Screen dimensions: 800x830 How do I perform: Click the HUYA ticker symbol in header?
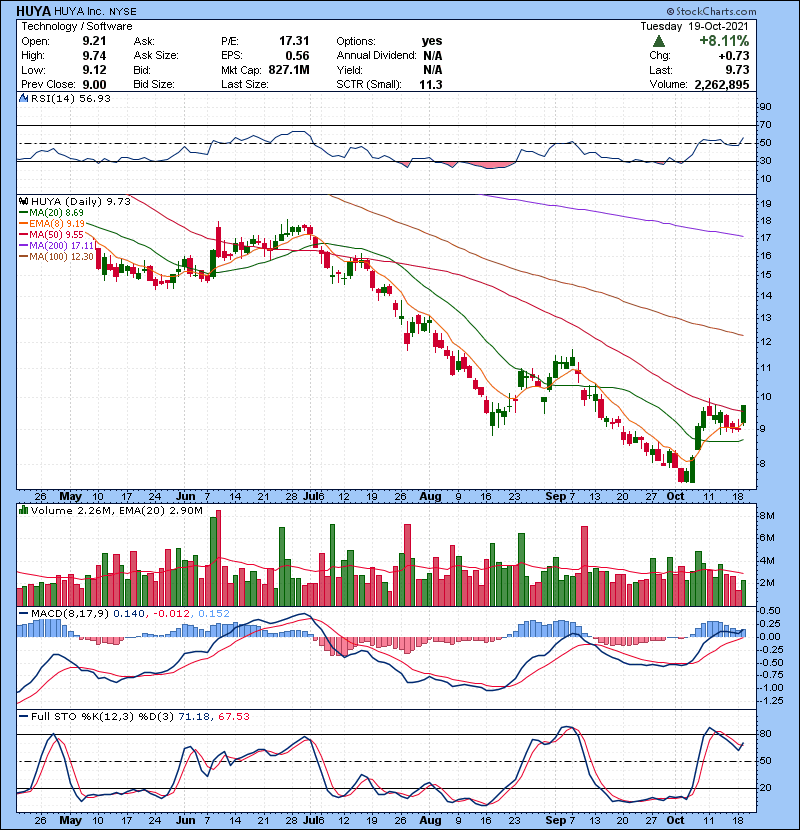click(33, 11)
